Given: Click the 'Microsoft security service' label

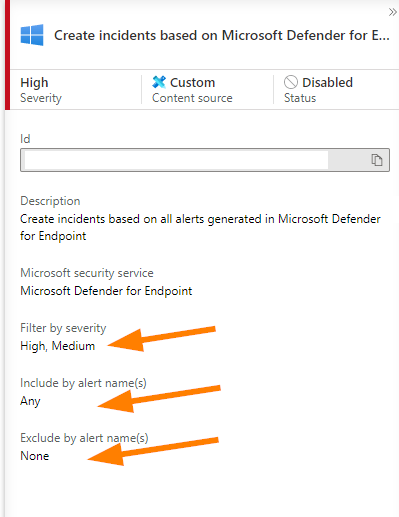Looking at the screenshot, I should (87, 273).
